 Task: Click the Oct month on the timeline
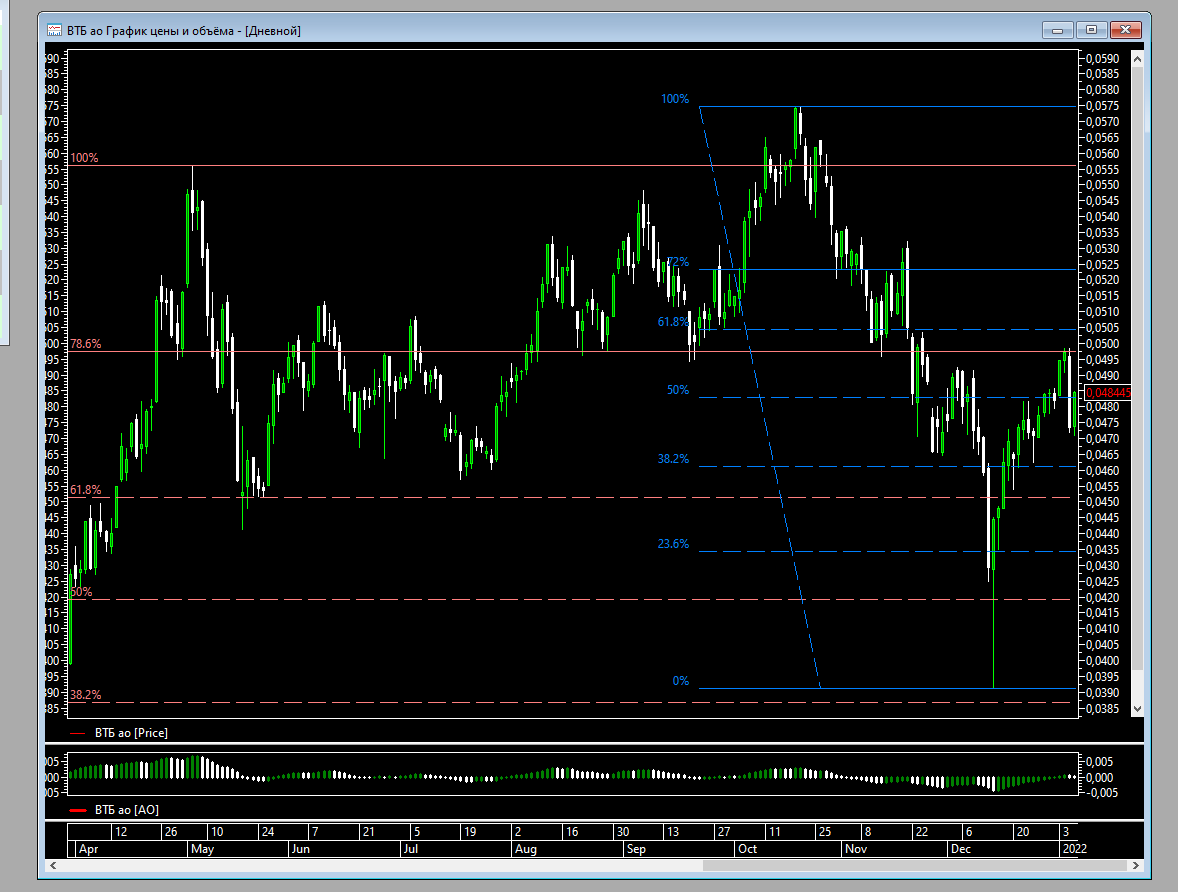(748, 848)
